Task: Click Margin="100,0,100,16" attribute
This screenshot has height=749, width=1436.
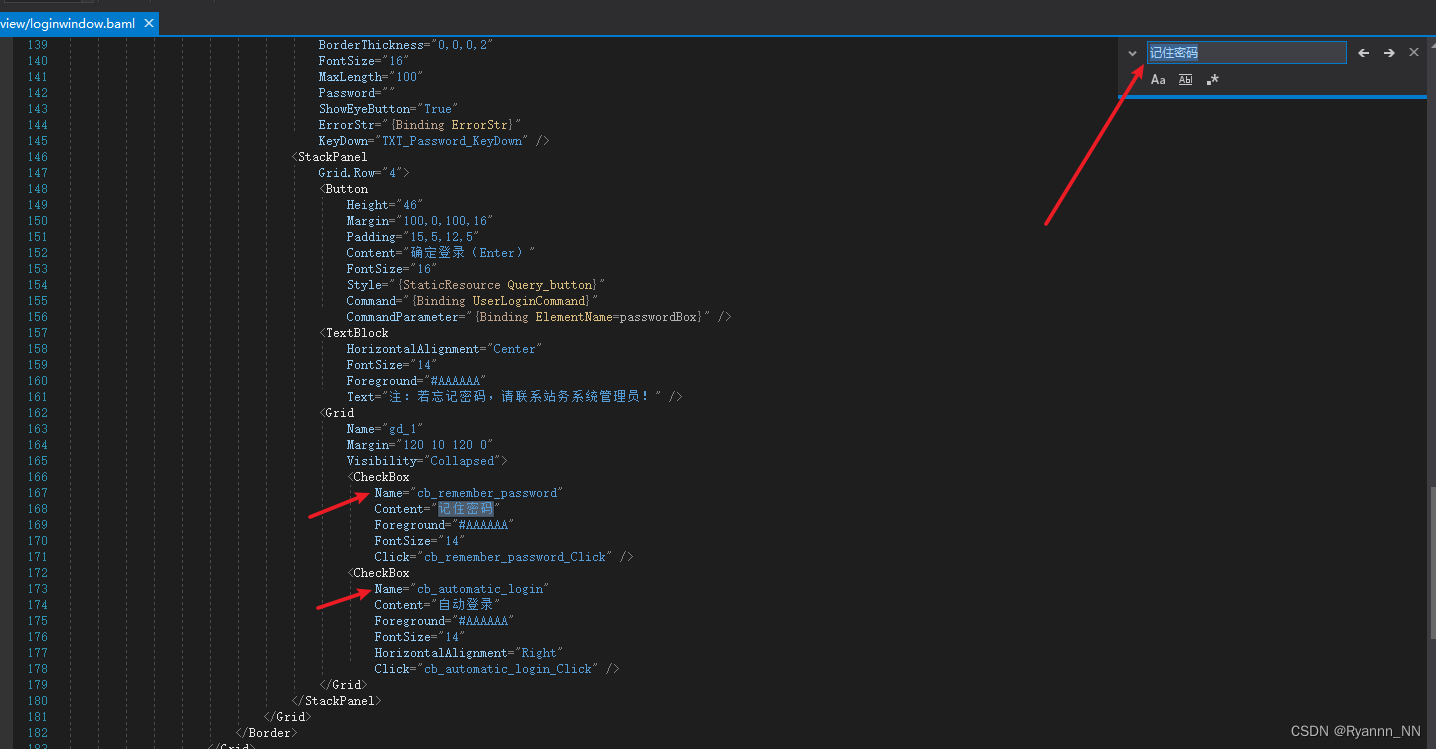Action: [x=420, y=221]
